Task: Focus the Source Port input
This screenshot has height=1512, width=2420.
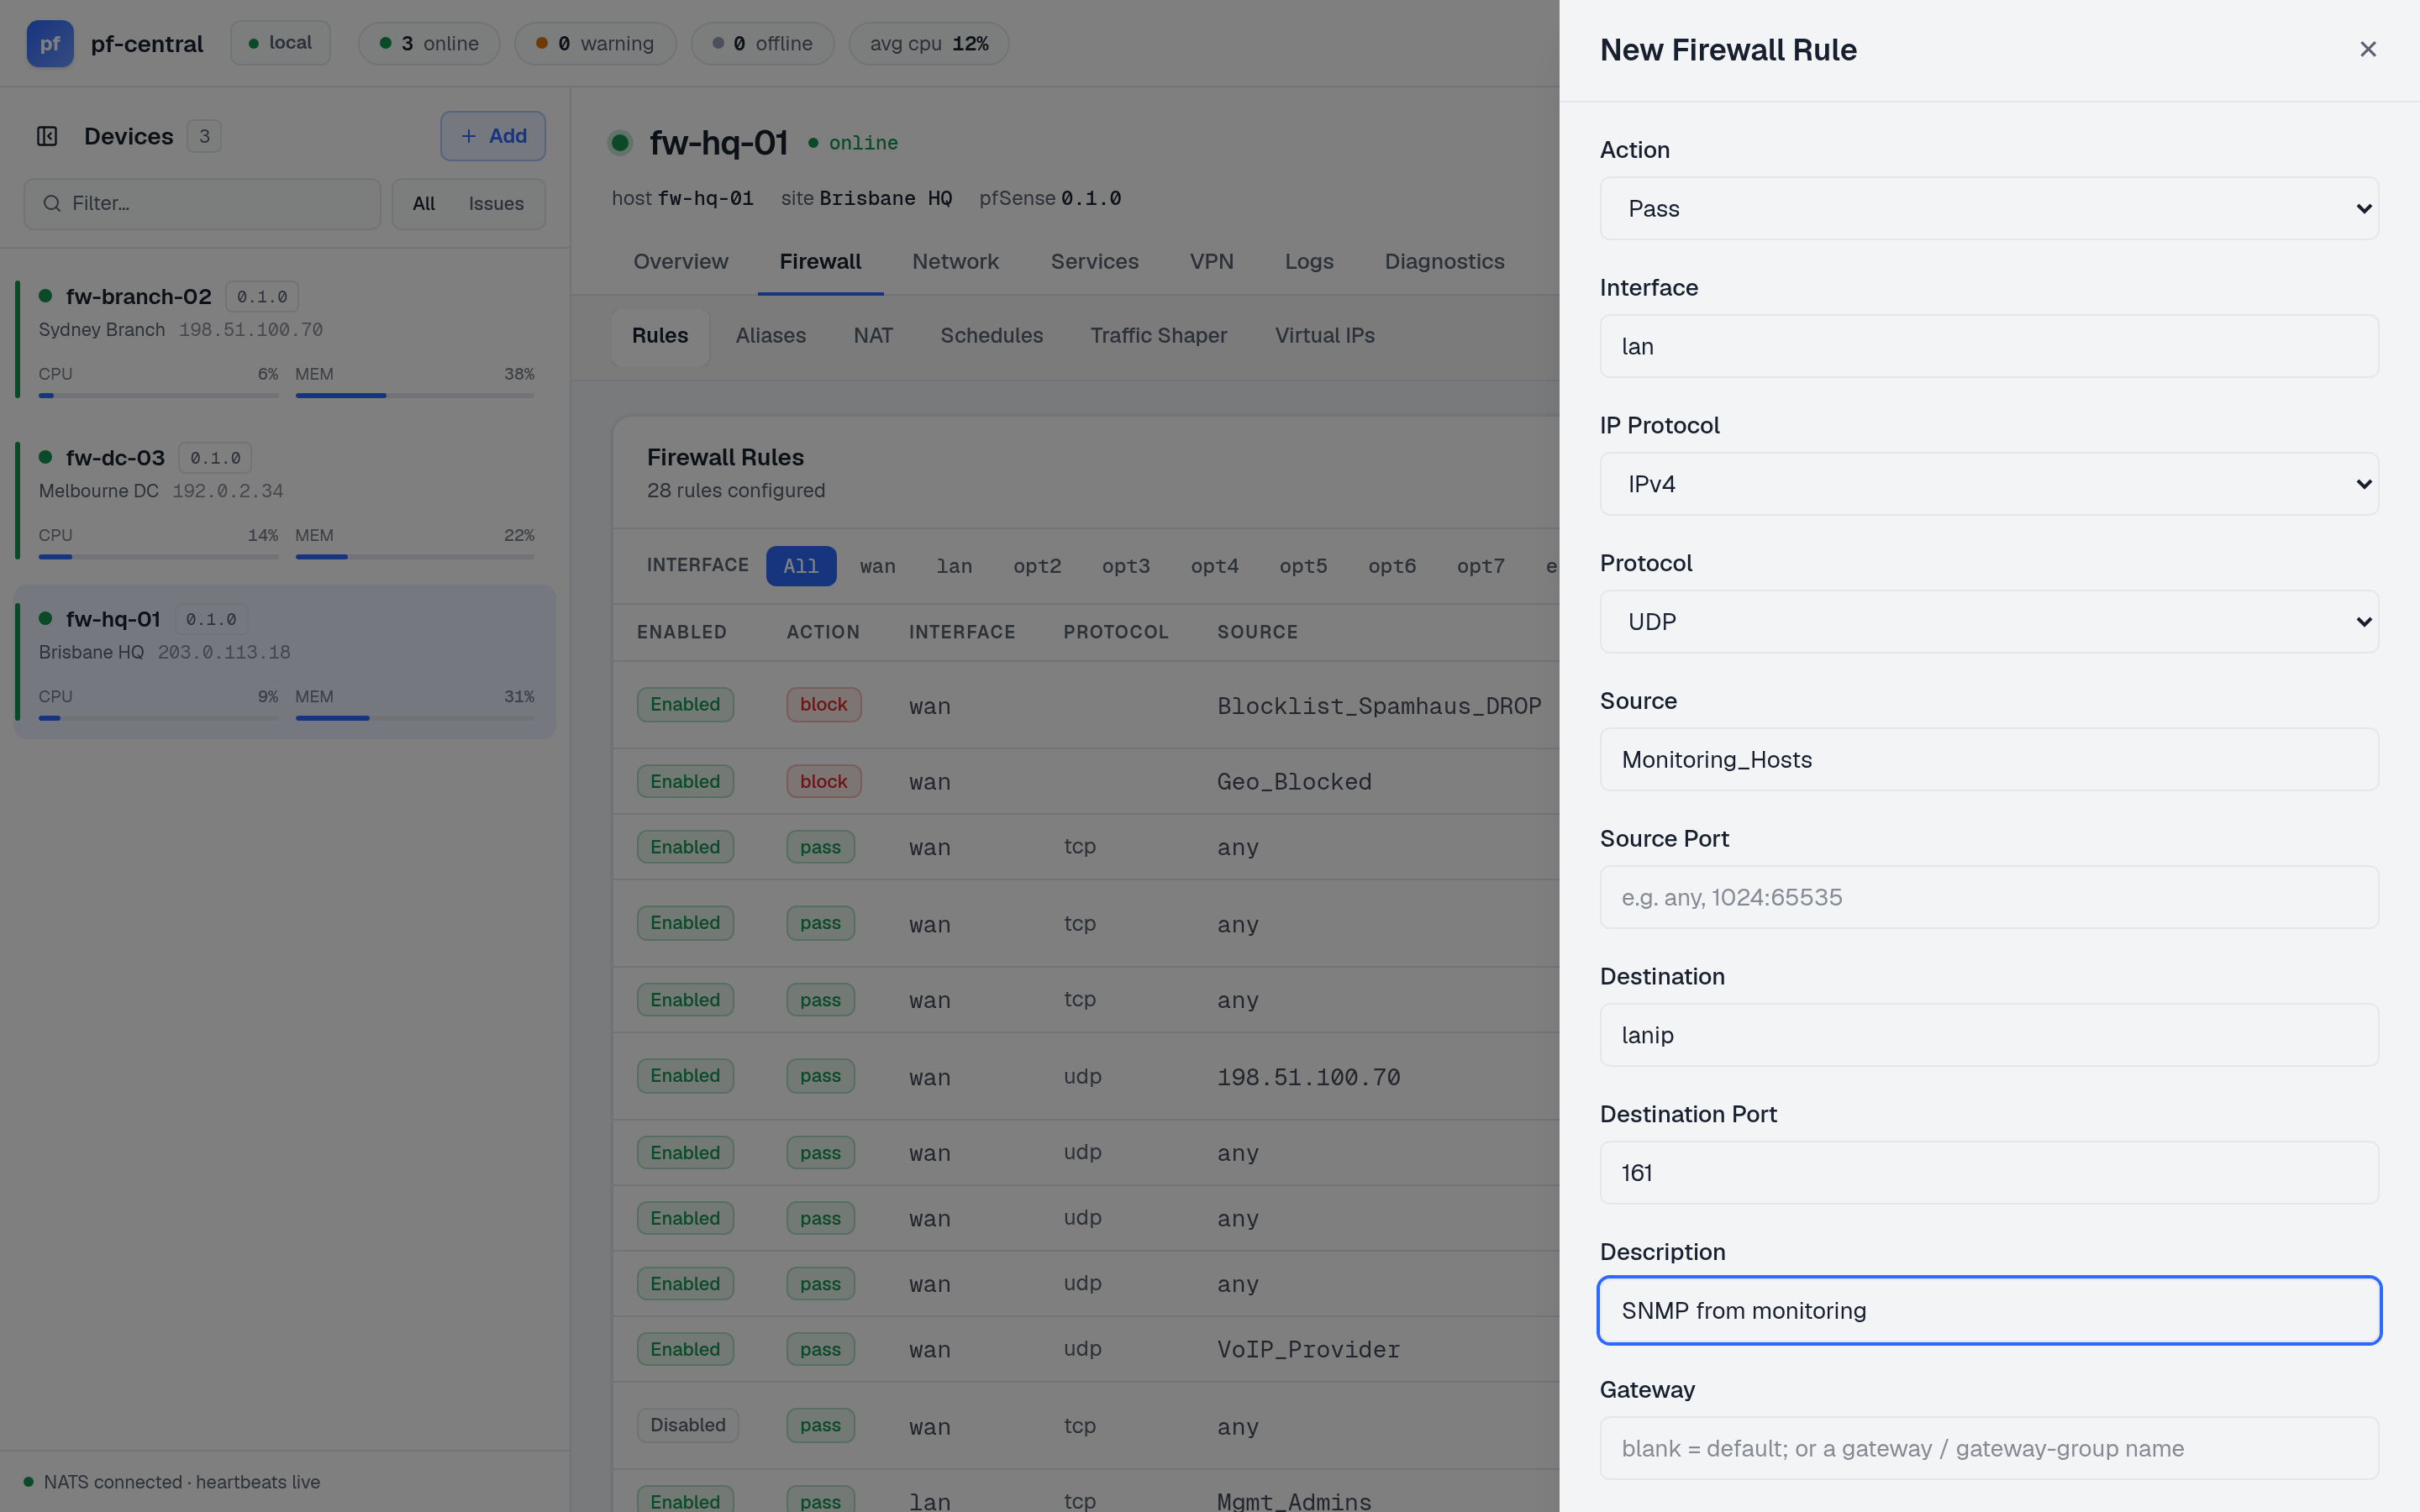Action: coord(1989,897)
